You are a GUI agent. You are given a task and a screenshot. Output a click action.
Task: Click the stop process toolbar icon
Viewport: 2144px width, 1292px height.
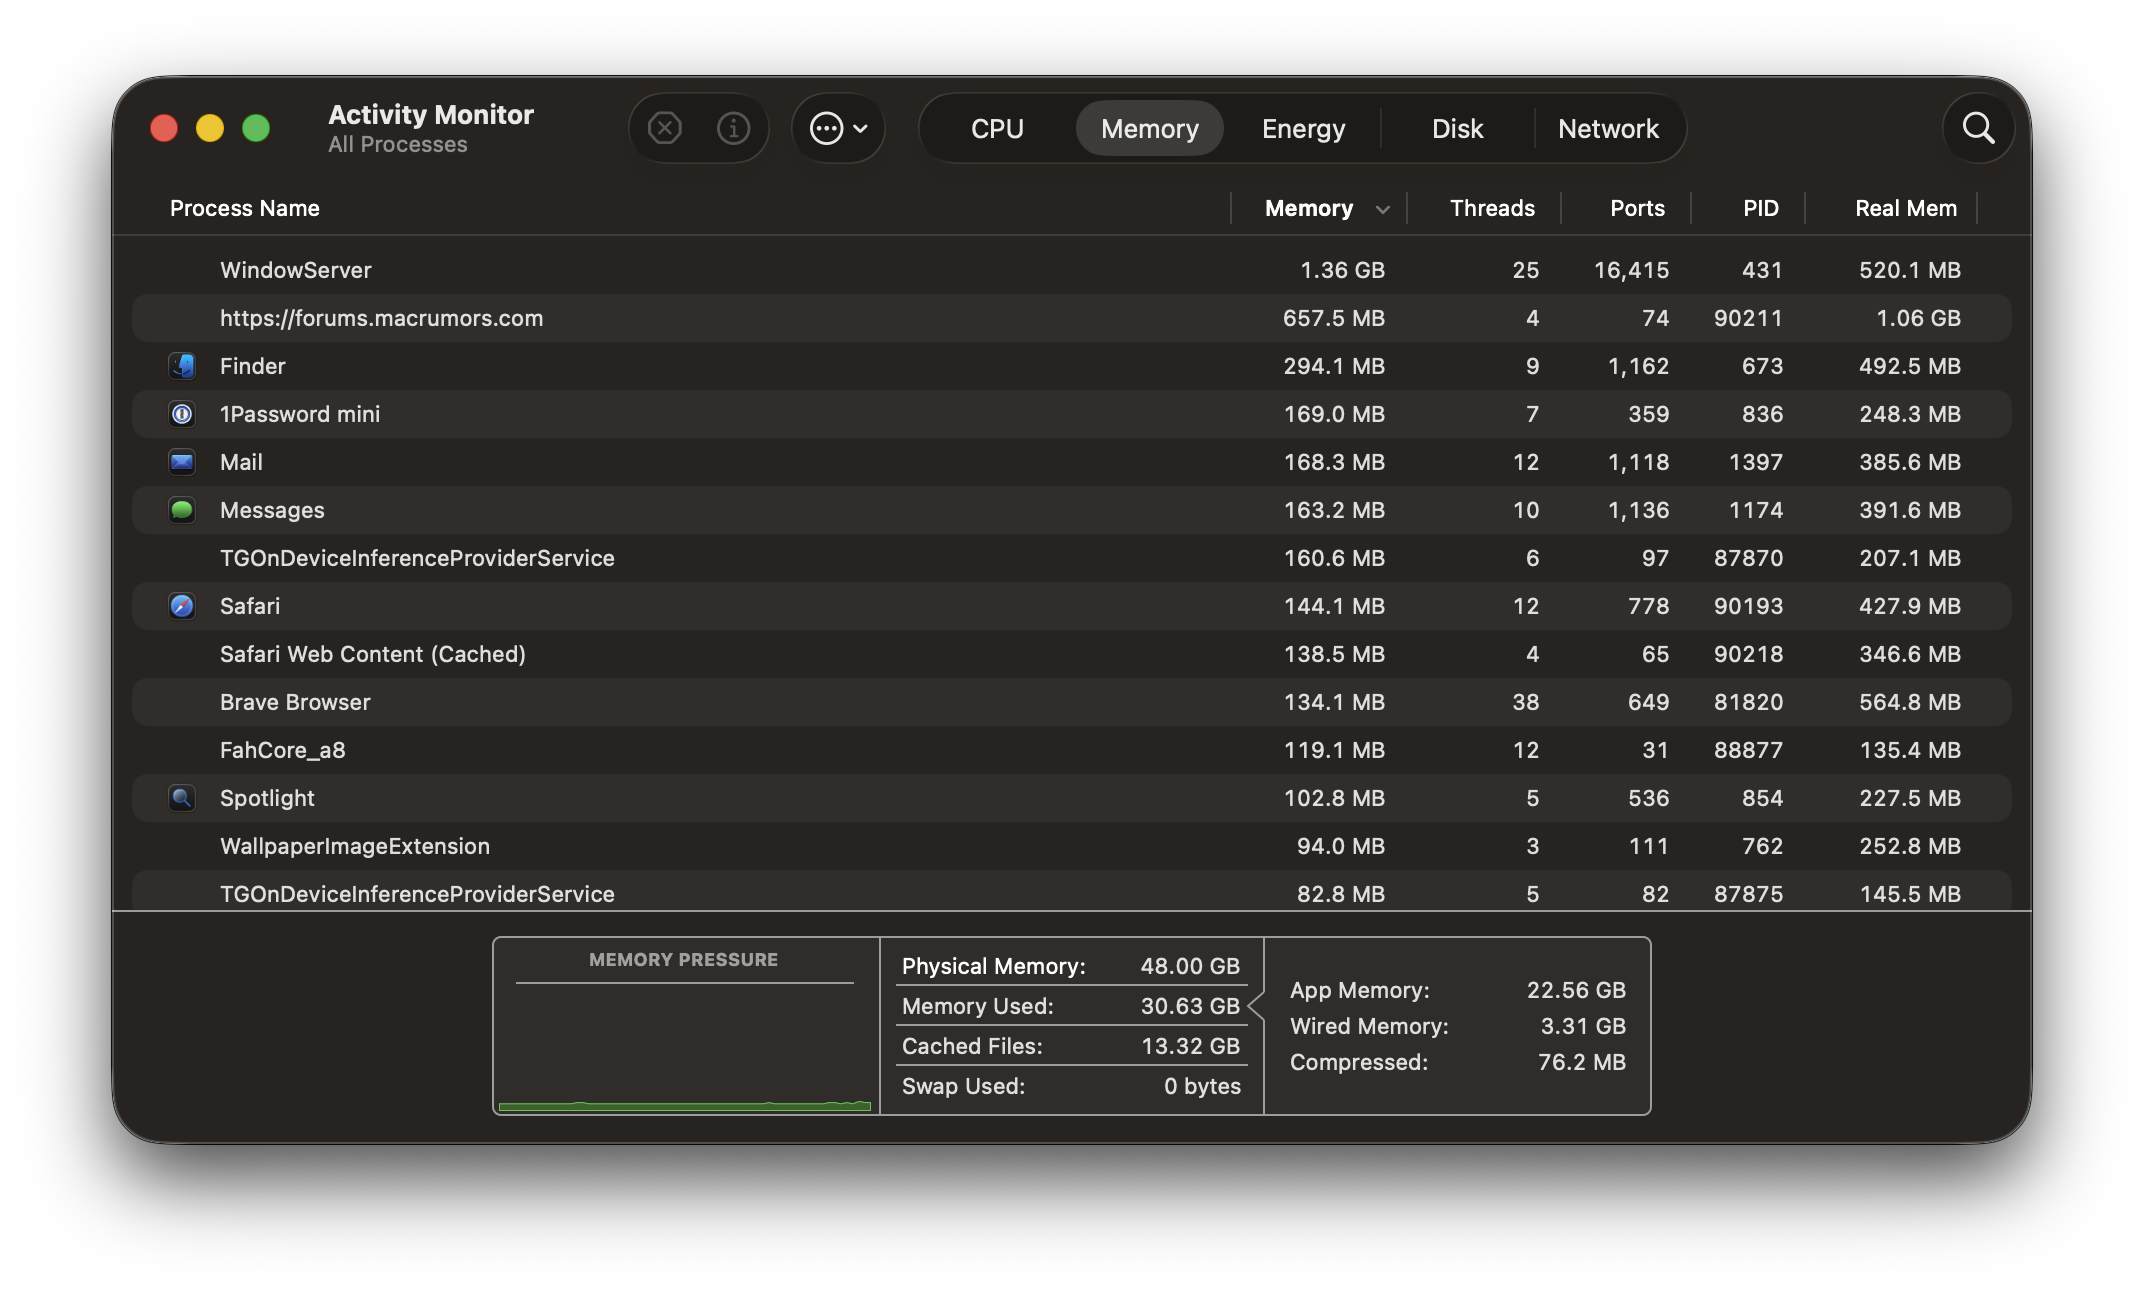(x=664, y=128)
